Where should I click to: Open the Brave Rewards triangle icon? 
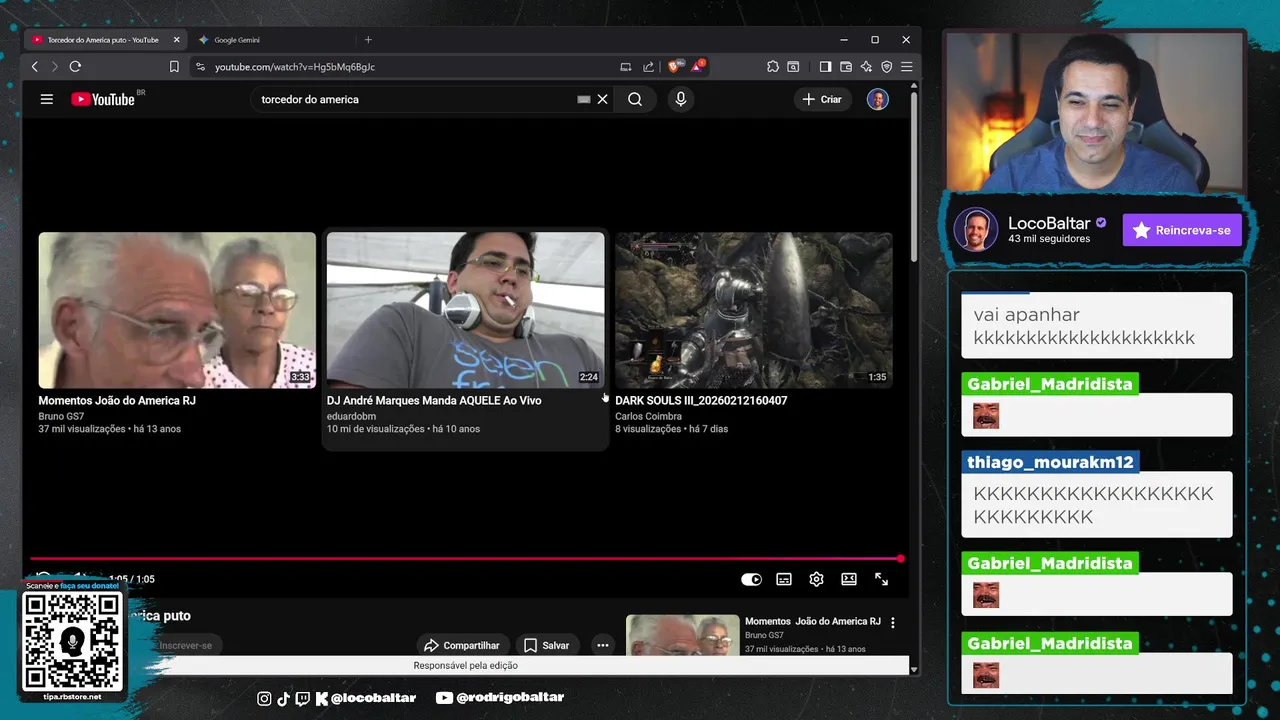697,66
